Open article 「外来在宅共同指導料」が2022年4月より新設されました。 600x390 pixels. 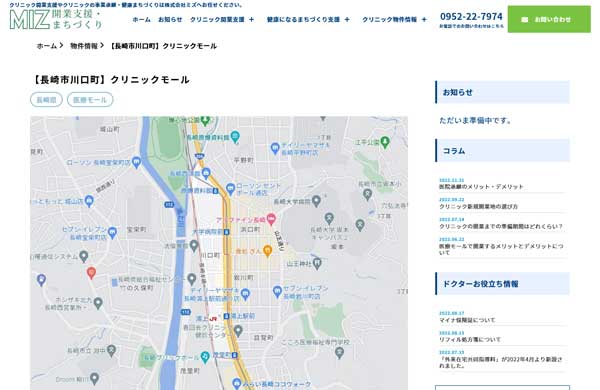[501, 362]
